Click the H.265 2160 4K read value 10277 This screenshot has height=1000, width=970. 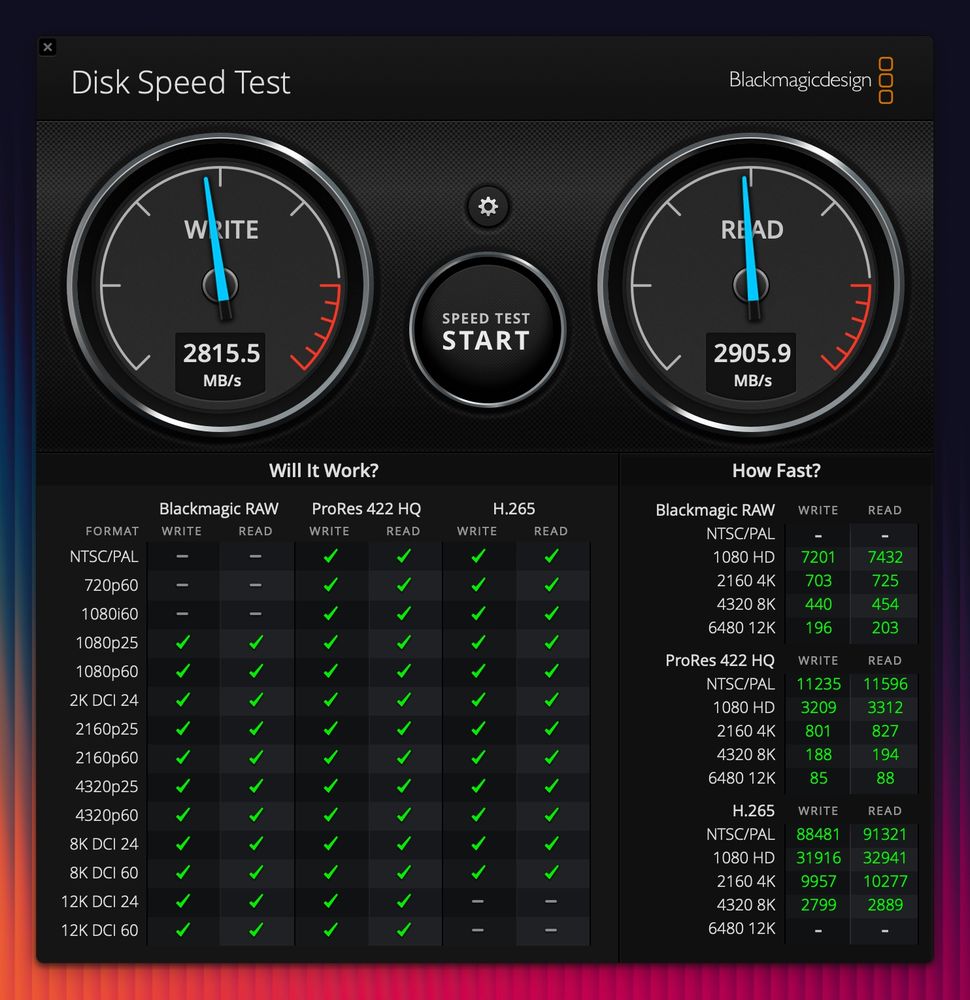coord(885,882)
